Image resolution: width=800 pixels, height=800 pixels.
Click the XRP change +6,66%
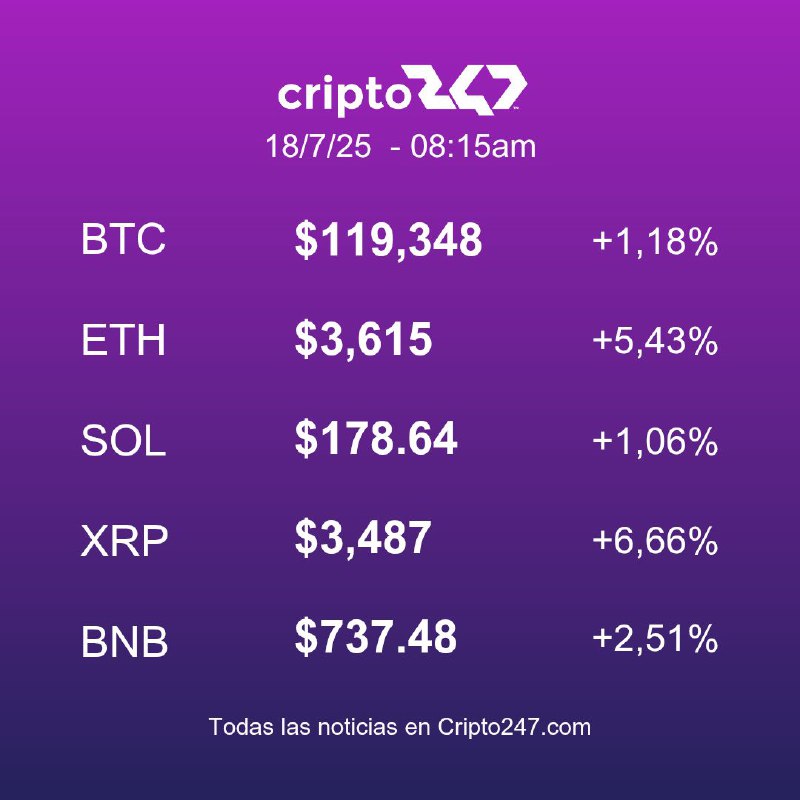(x=655, y=540)
